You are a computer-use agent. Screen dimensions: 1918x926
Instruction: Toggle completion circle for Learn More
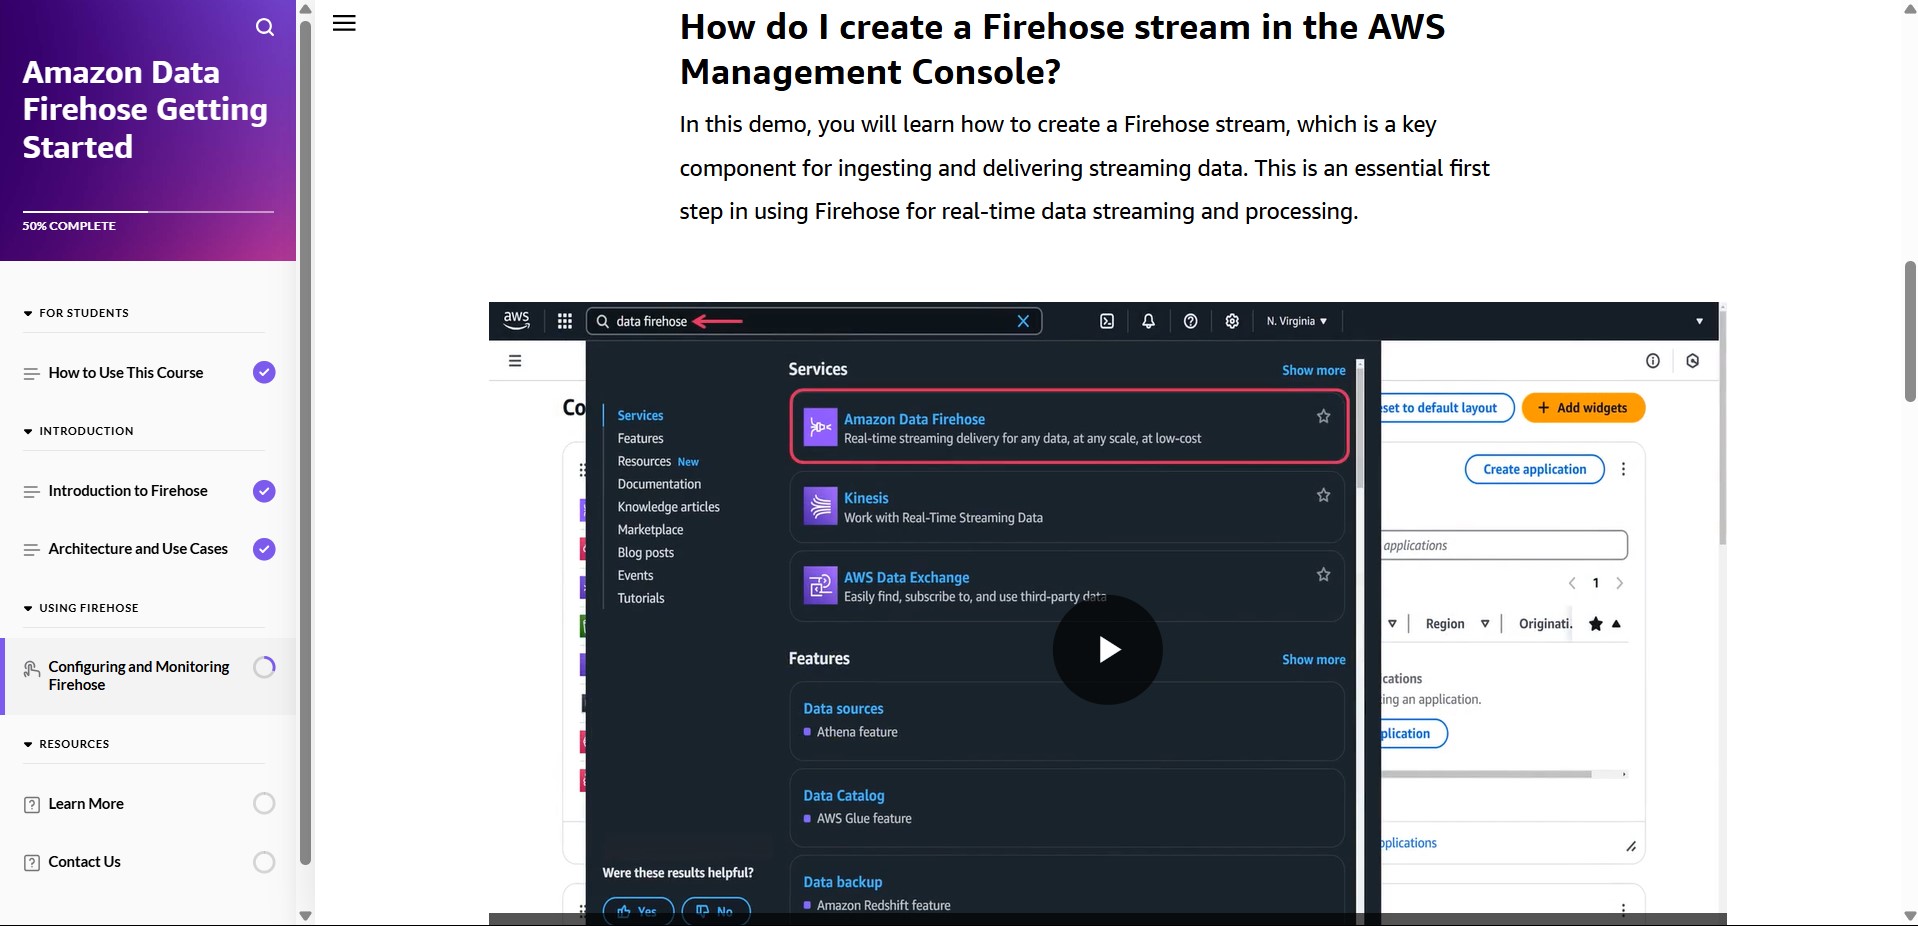(x=264, y=804)
